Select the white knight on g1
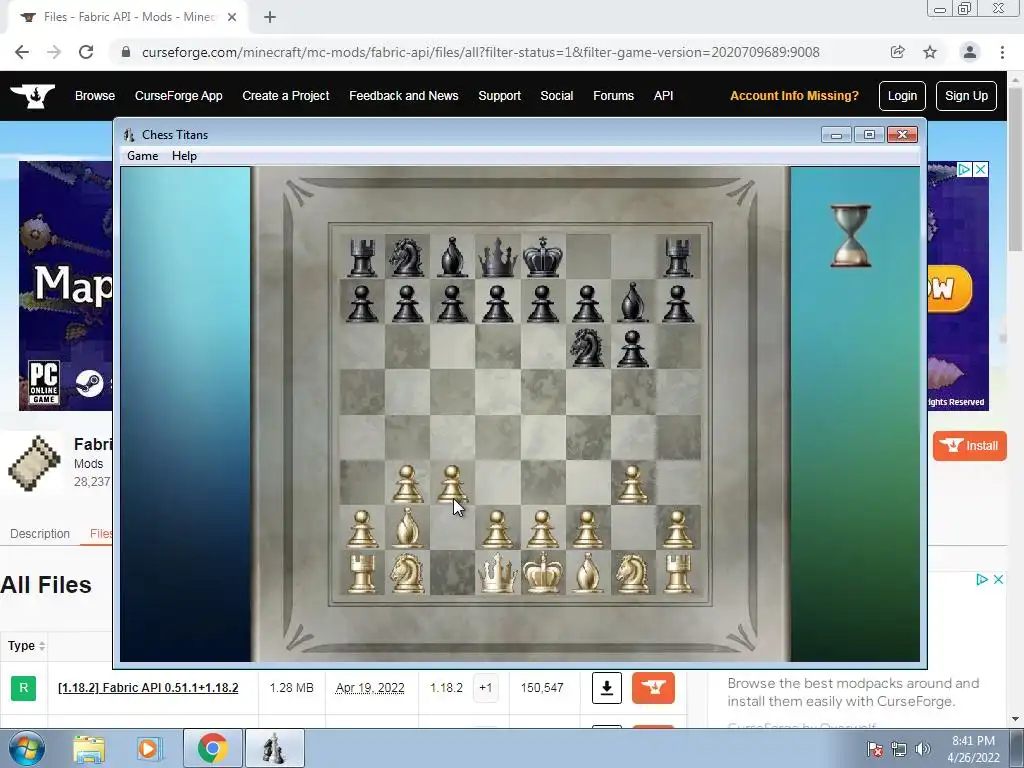The image size is (1024, 768). click(x=633, y=573)
